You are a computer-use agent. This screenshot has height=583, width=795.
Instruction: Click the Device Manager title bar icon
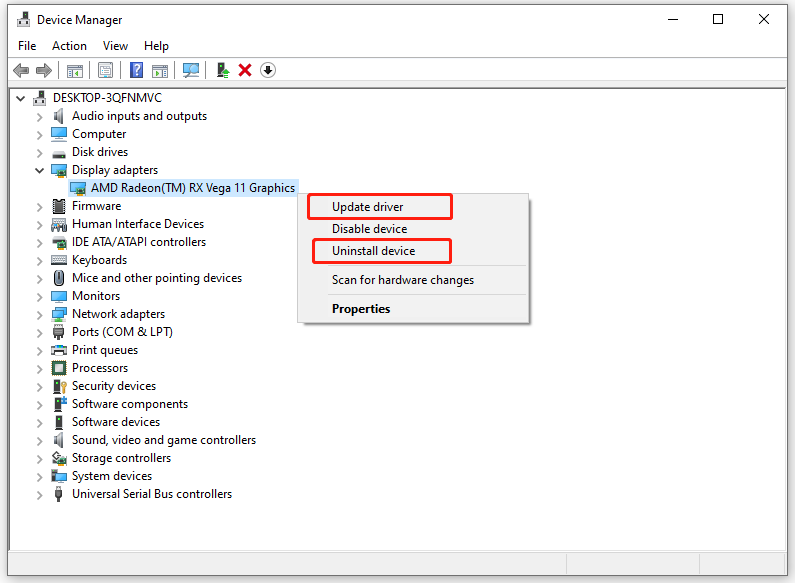(23, 20)
